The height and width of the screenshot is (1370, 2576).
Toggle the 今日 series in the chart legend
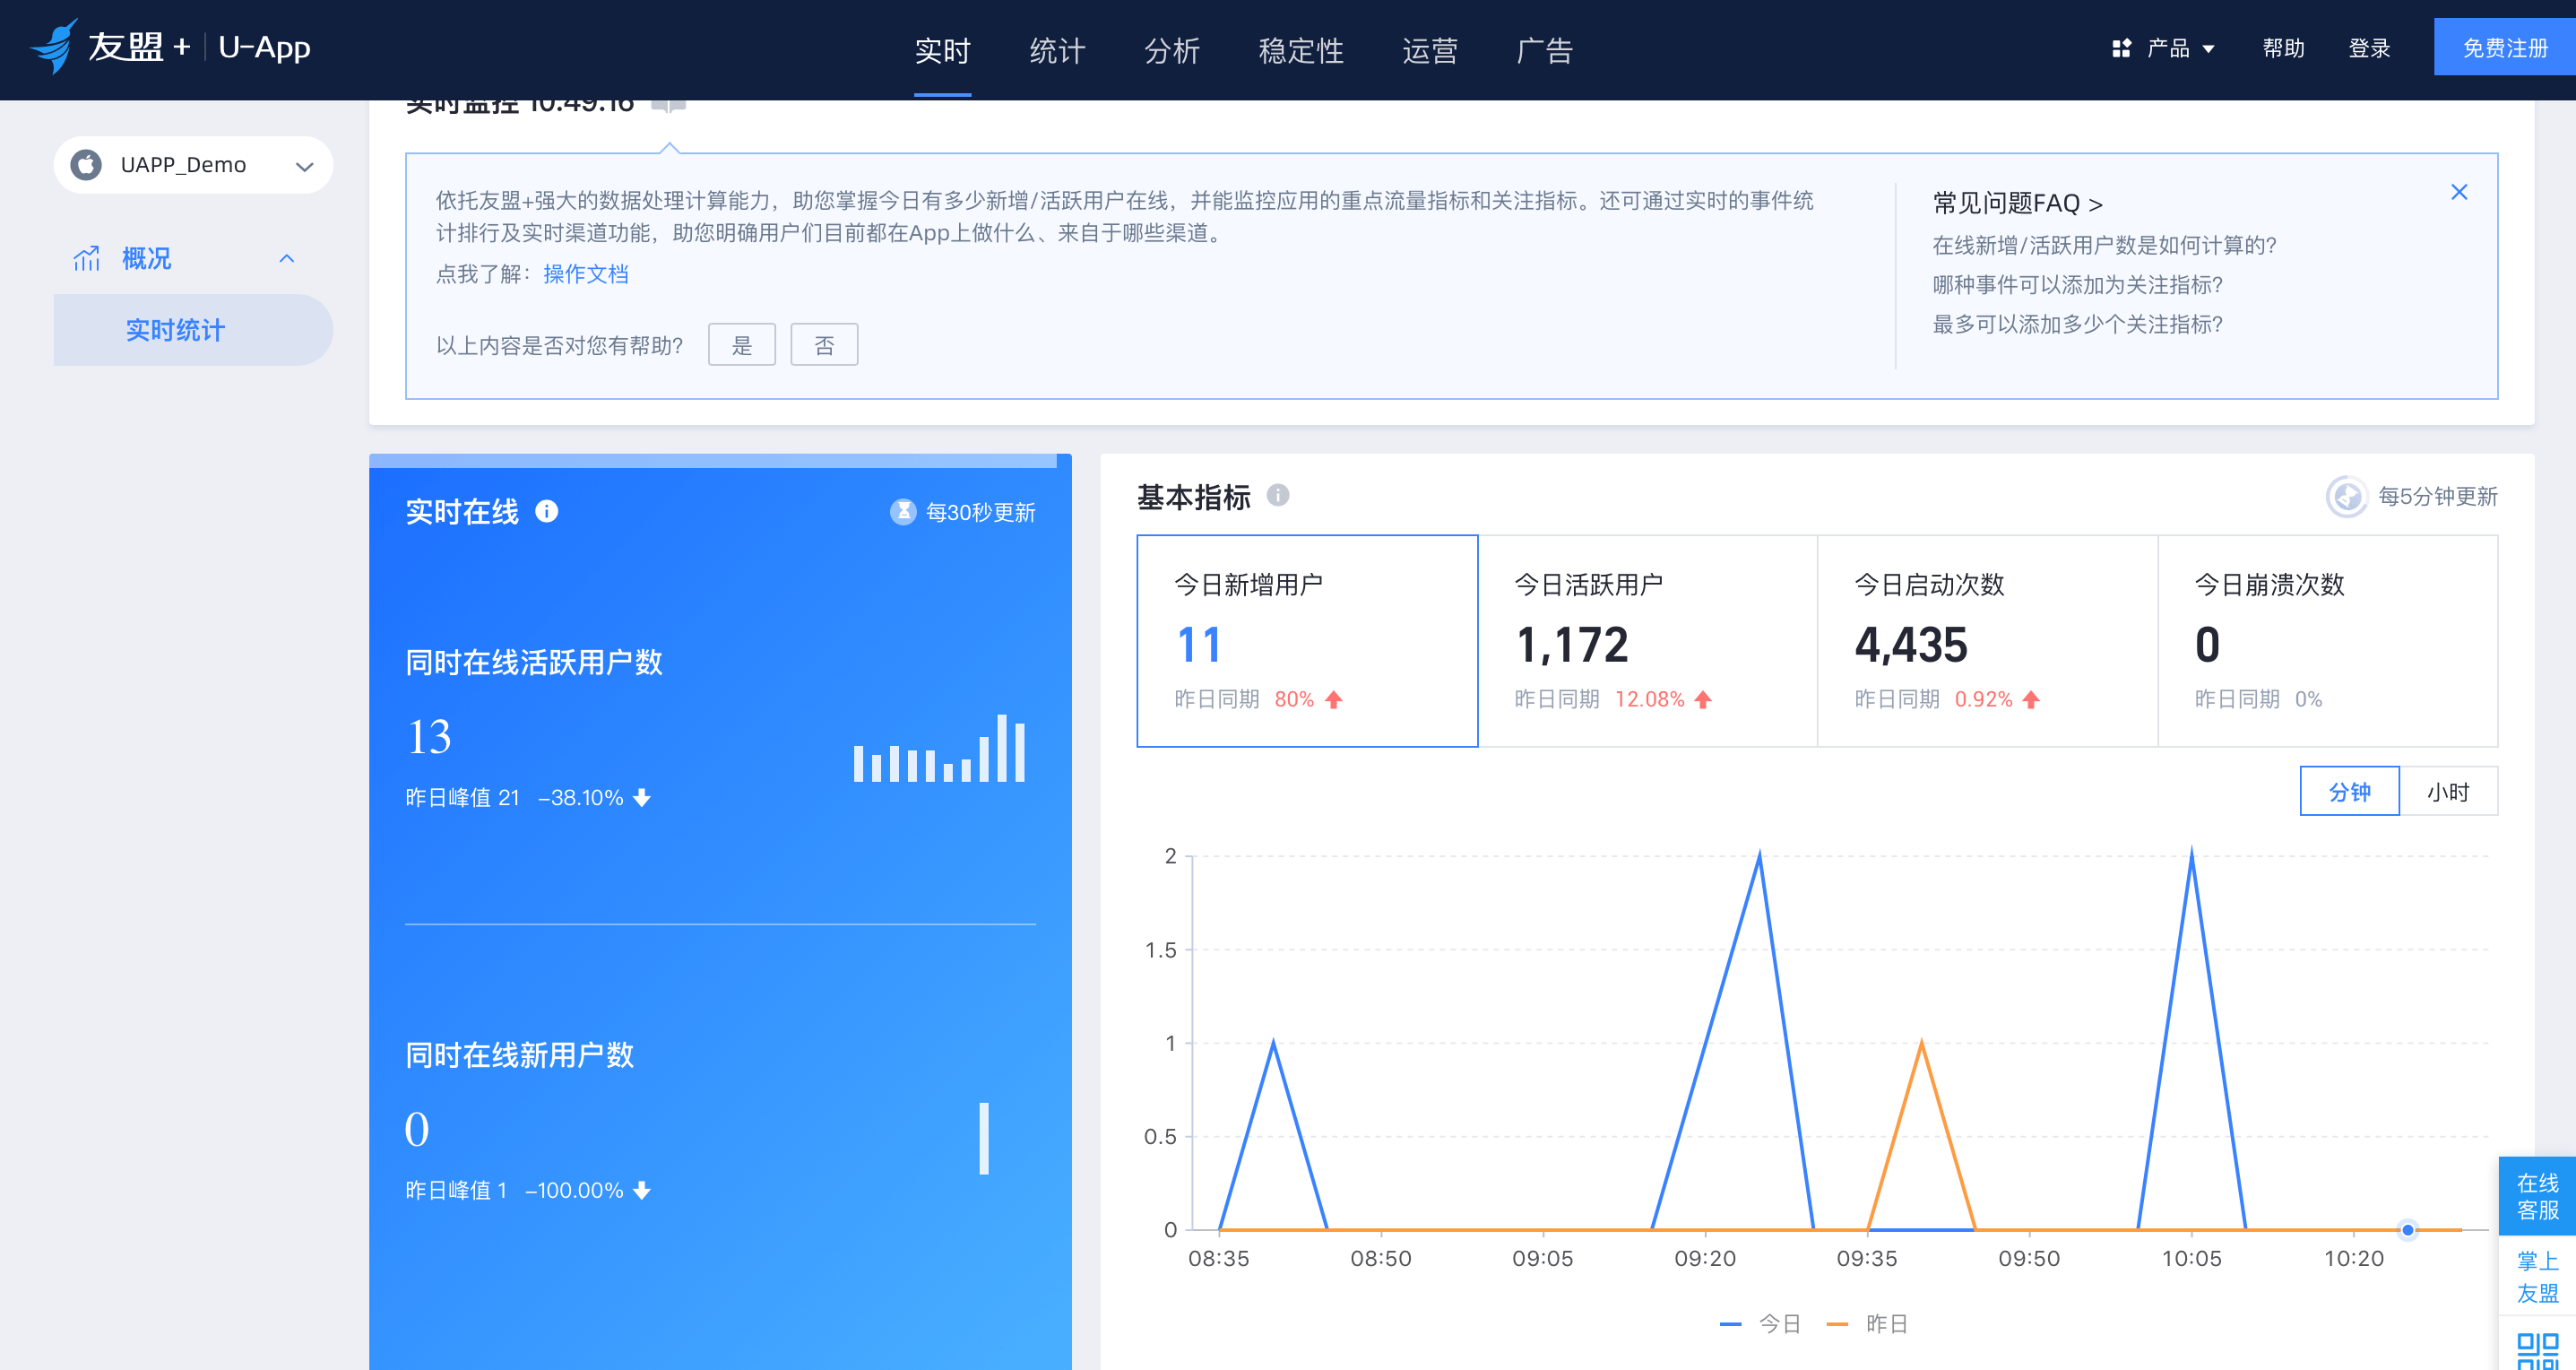click(x=1760, y=1323)
